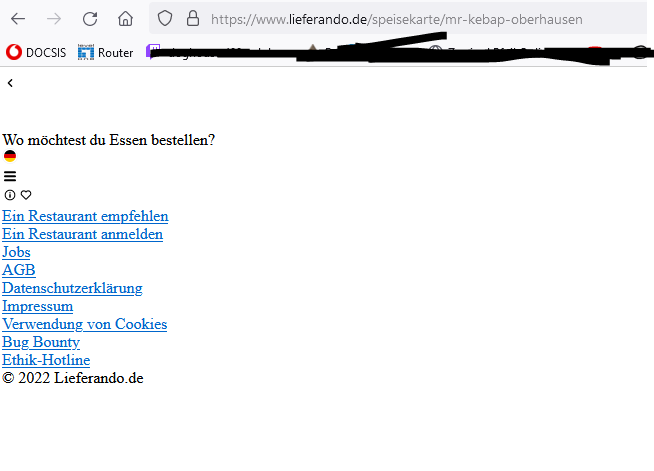Open the DOCSIS bookmark
Image resolution: width=654 pixels, height=471 pixels.
click(36, 53)
